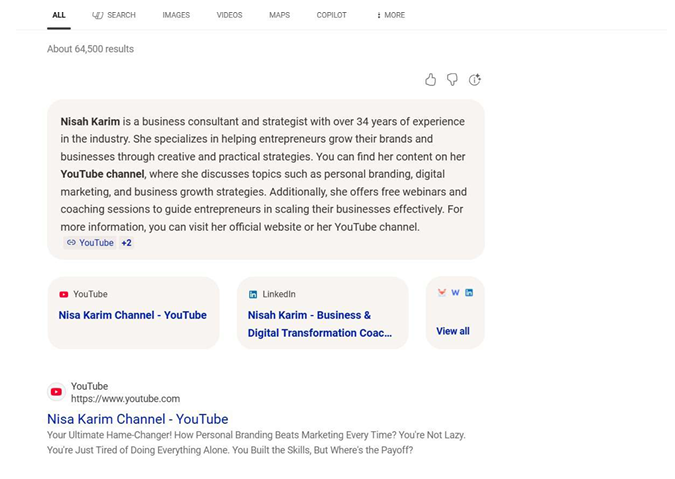Click the About 64,500 results text

90,49
